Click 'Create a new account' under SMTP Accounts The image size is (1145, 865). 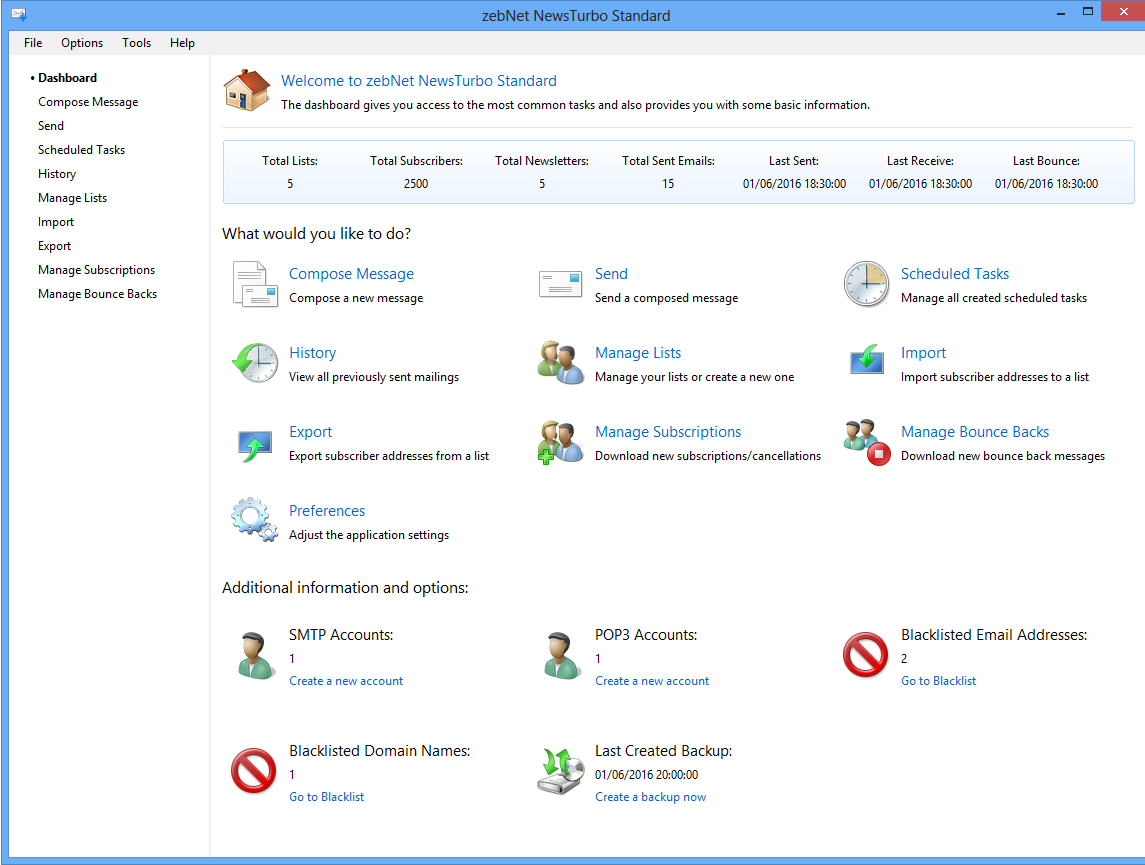346,681
